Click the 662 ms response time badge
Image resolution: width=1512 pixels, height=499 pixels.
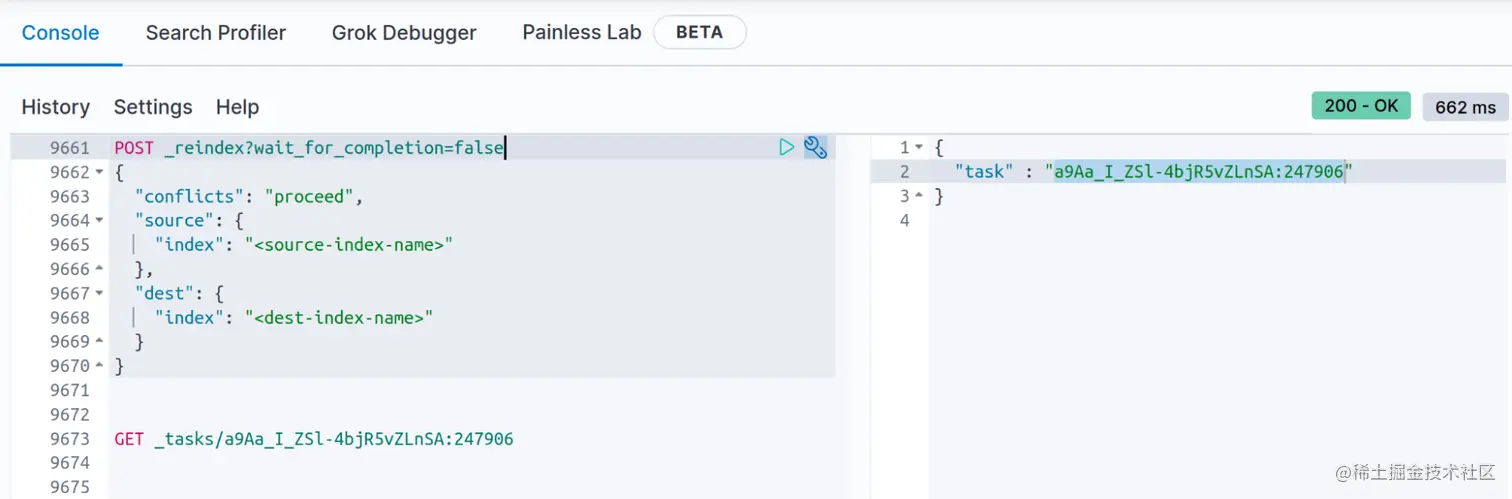tap(1465, 107)
